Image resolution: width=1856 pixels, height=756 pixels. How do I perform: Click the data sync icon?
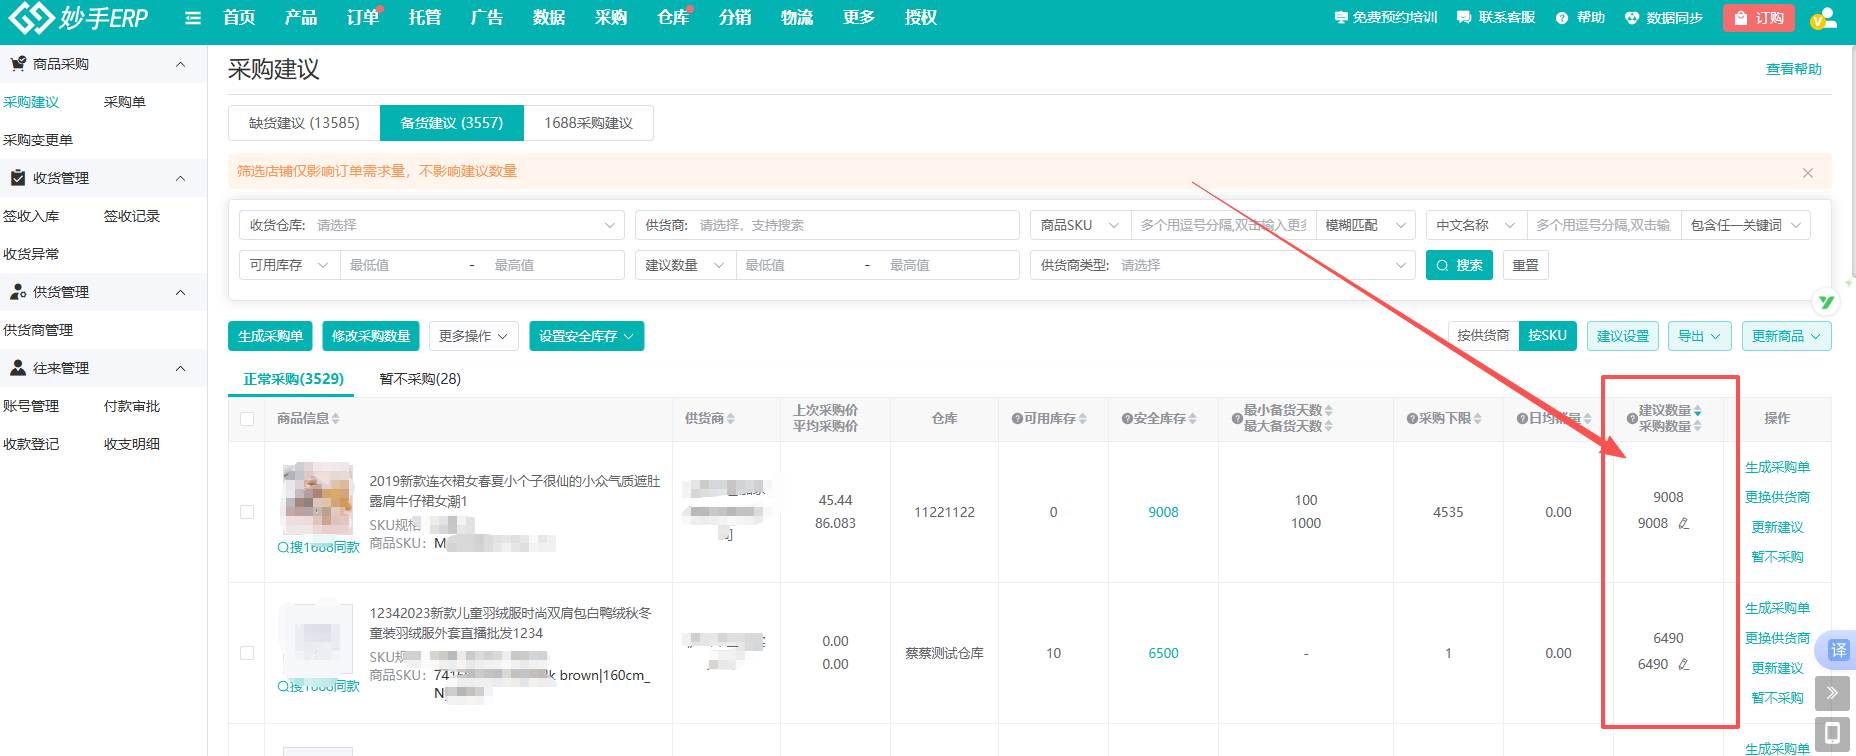[x=1632, y=18]
